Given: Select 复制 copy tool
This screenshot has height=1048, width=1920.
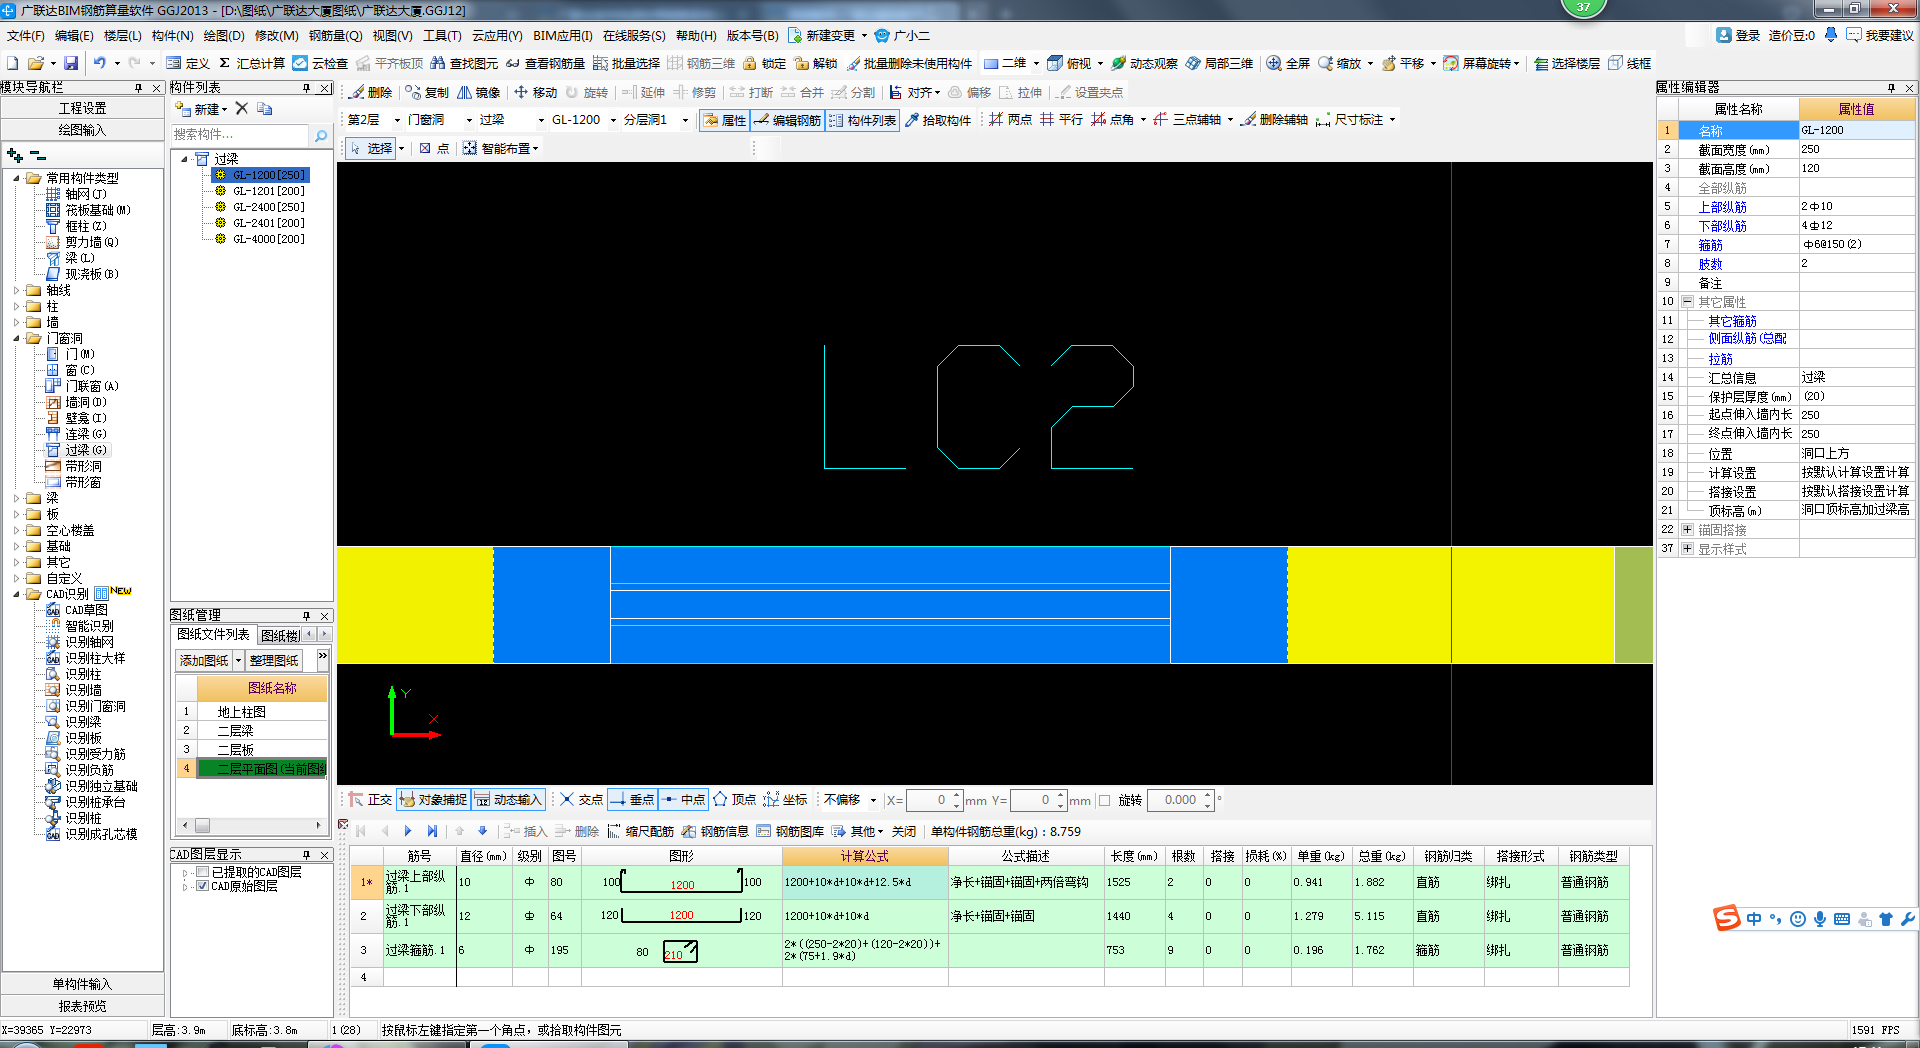Looking at the screenshot, I should (428, 92).
